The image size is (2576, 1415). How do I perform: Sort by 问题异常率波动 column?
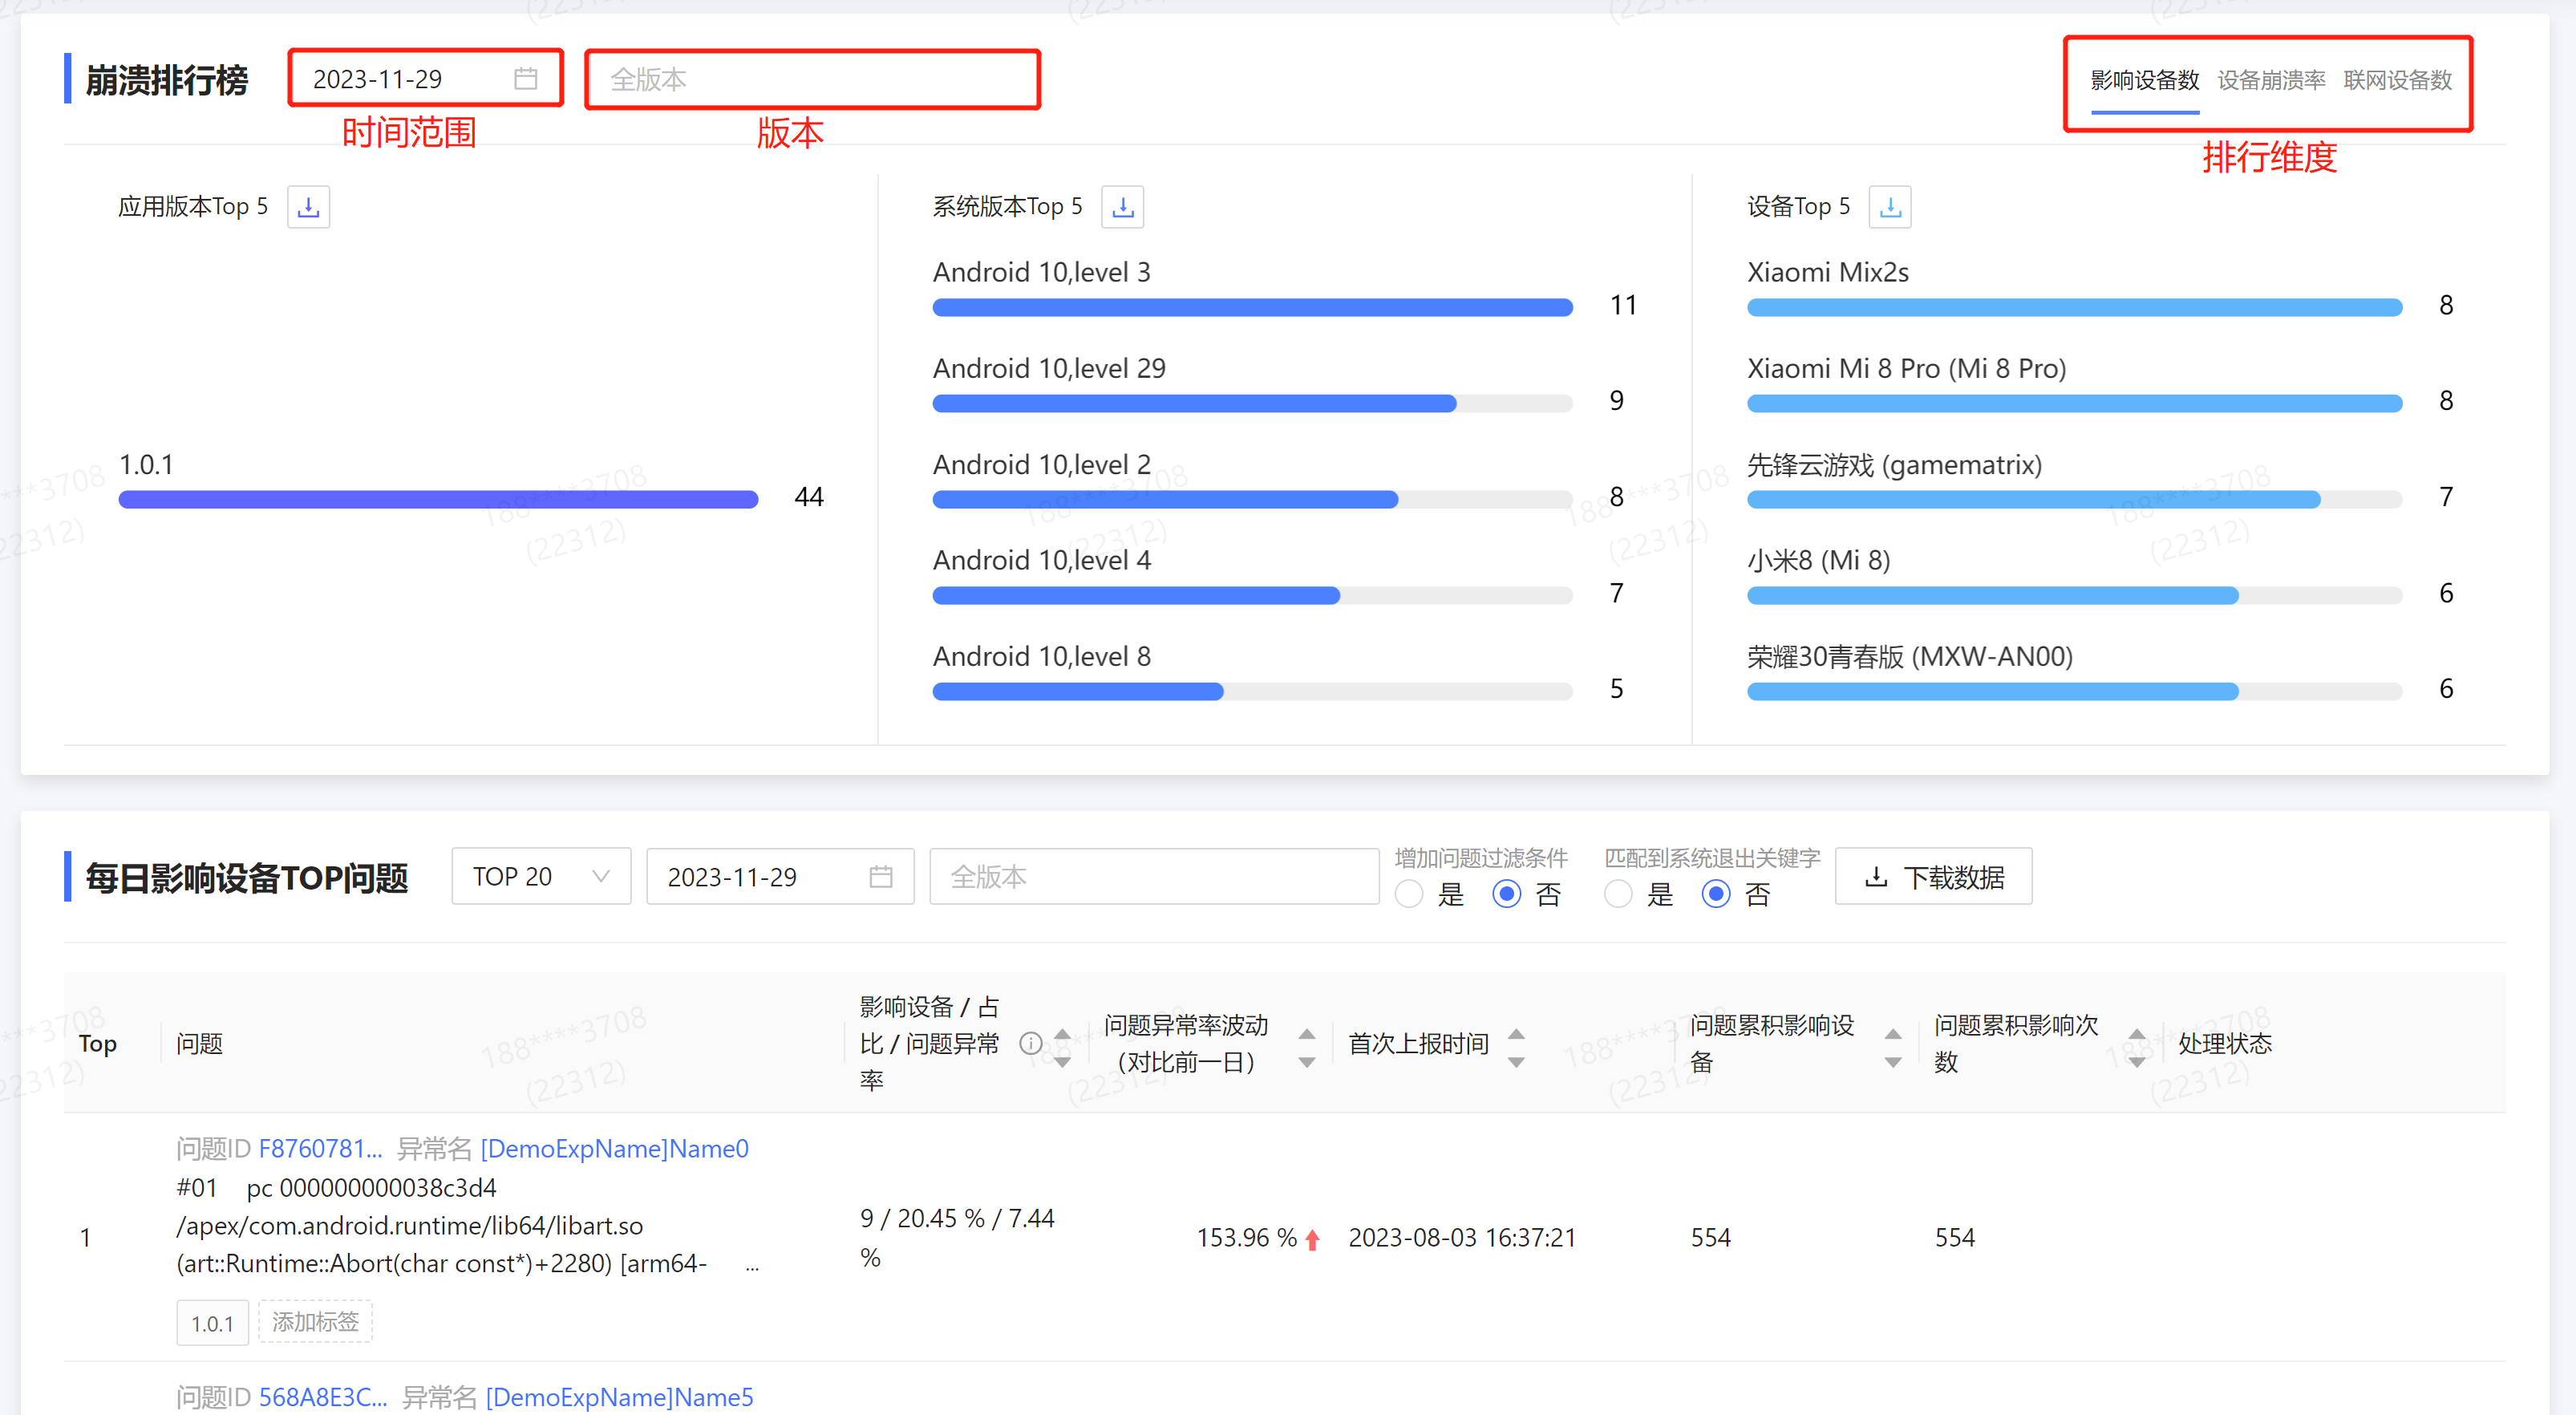[1306, 1047]
